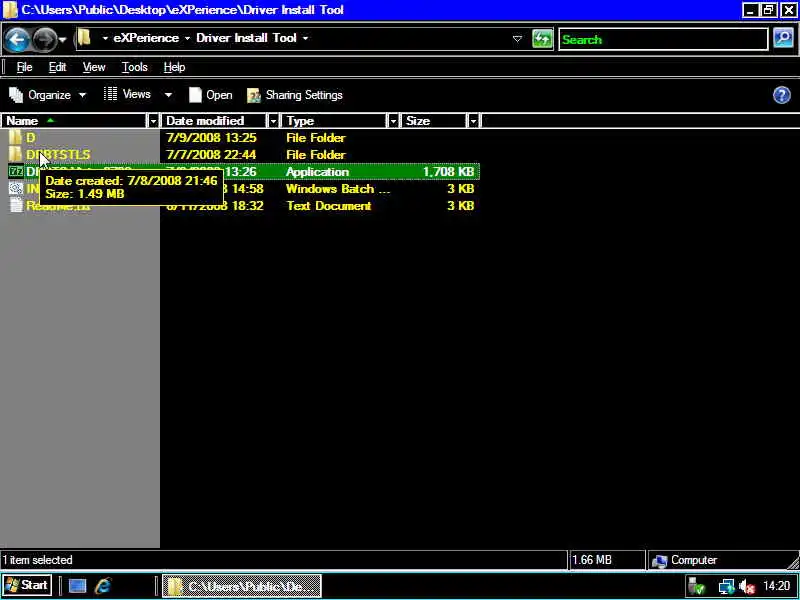Open the Name column filter dropdown
Image resolution: width=800 pixels, height=600 pixels.
153,121
